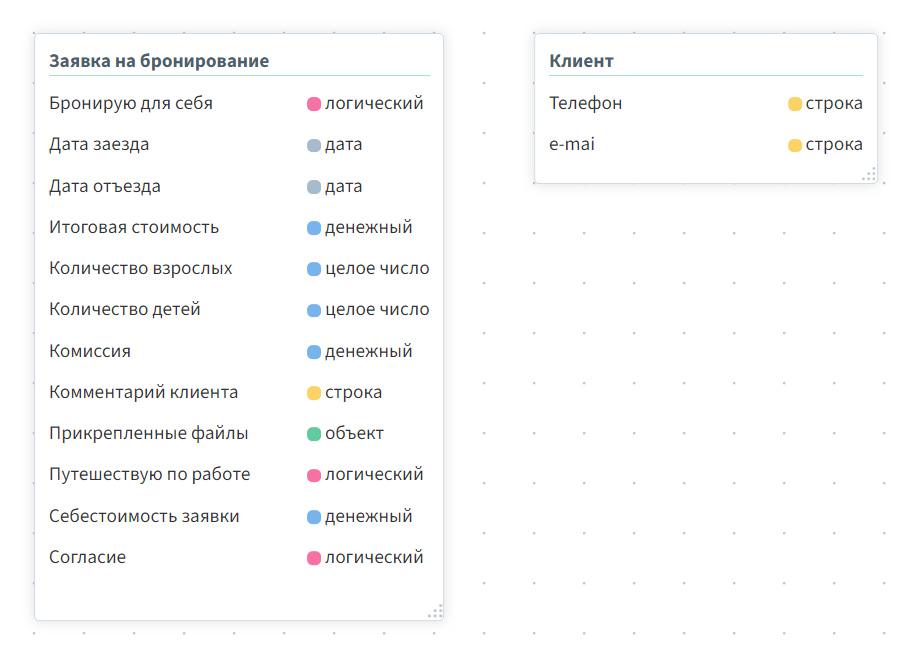The height and width of the screenshot is (650, 903).
Task: Click the resize grip of the Клиент card
Action: coord(869,174)
